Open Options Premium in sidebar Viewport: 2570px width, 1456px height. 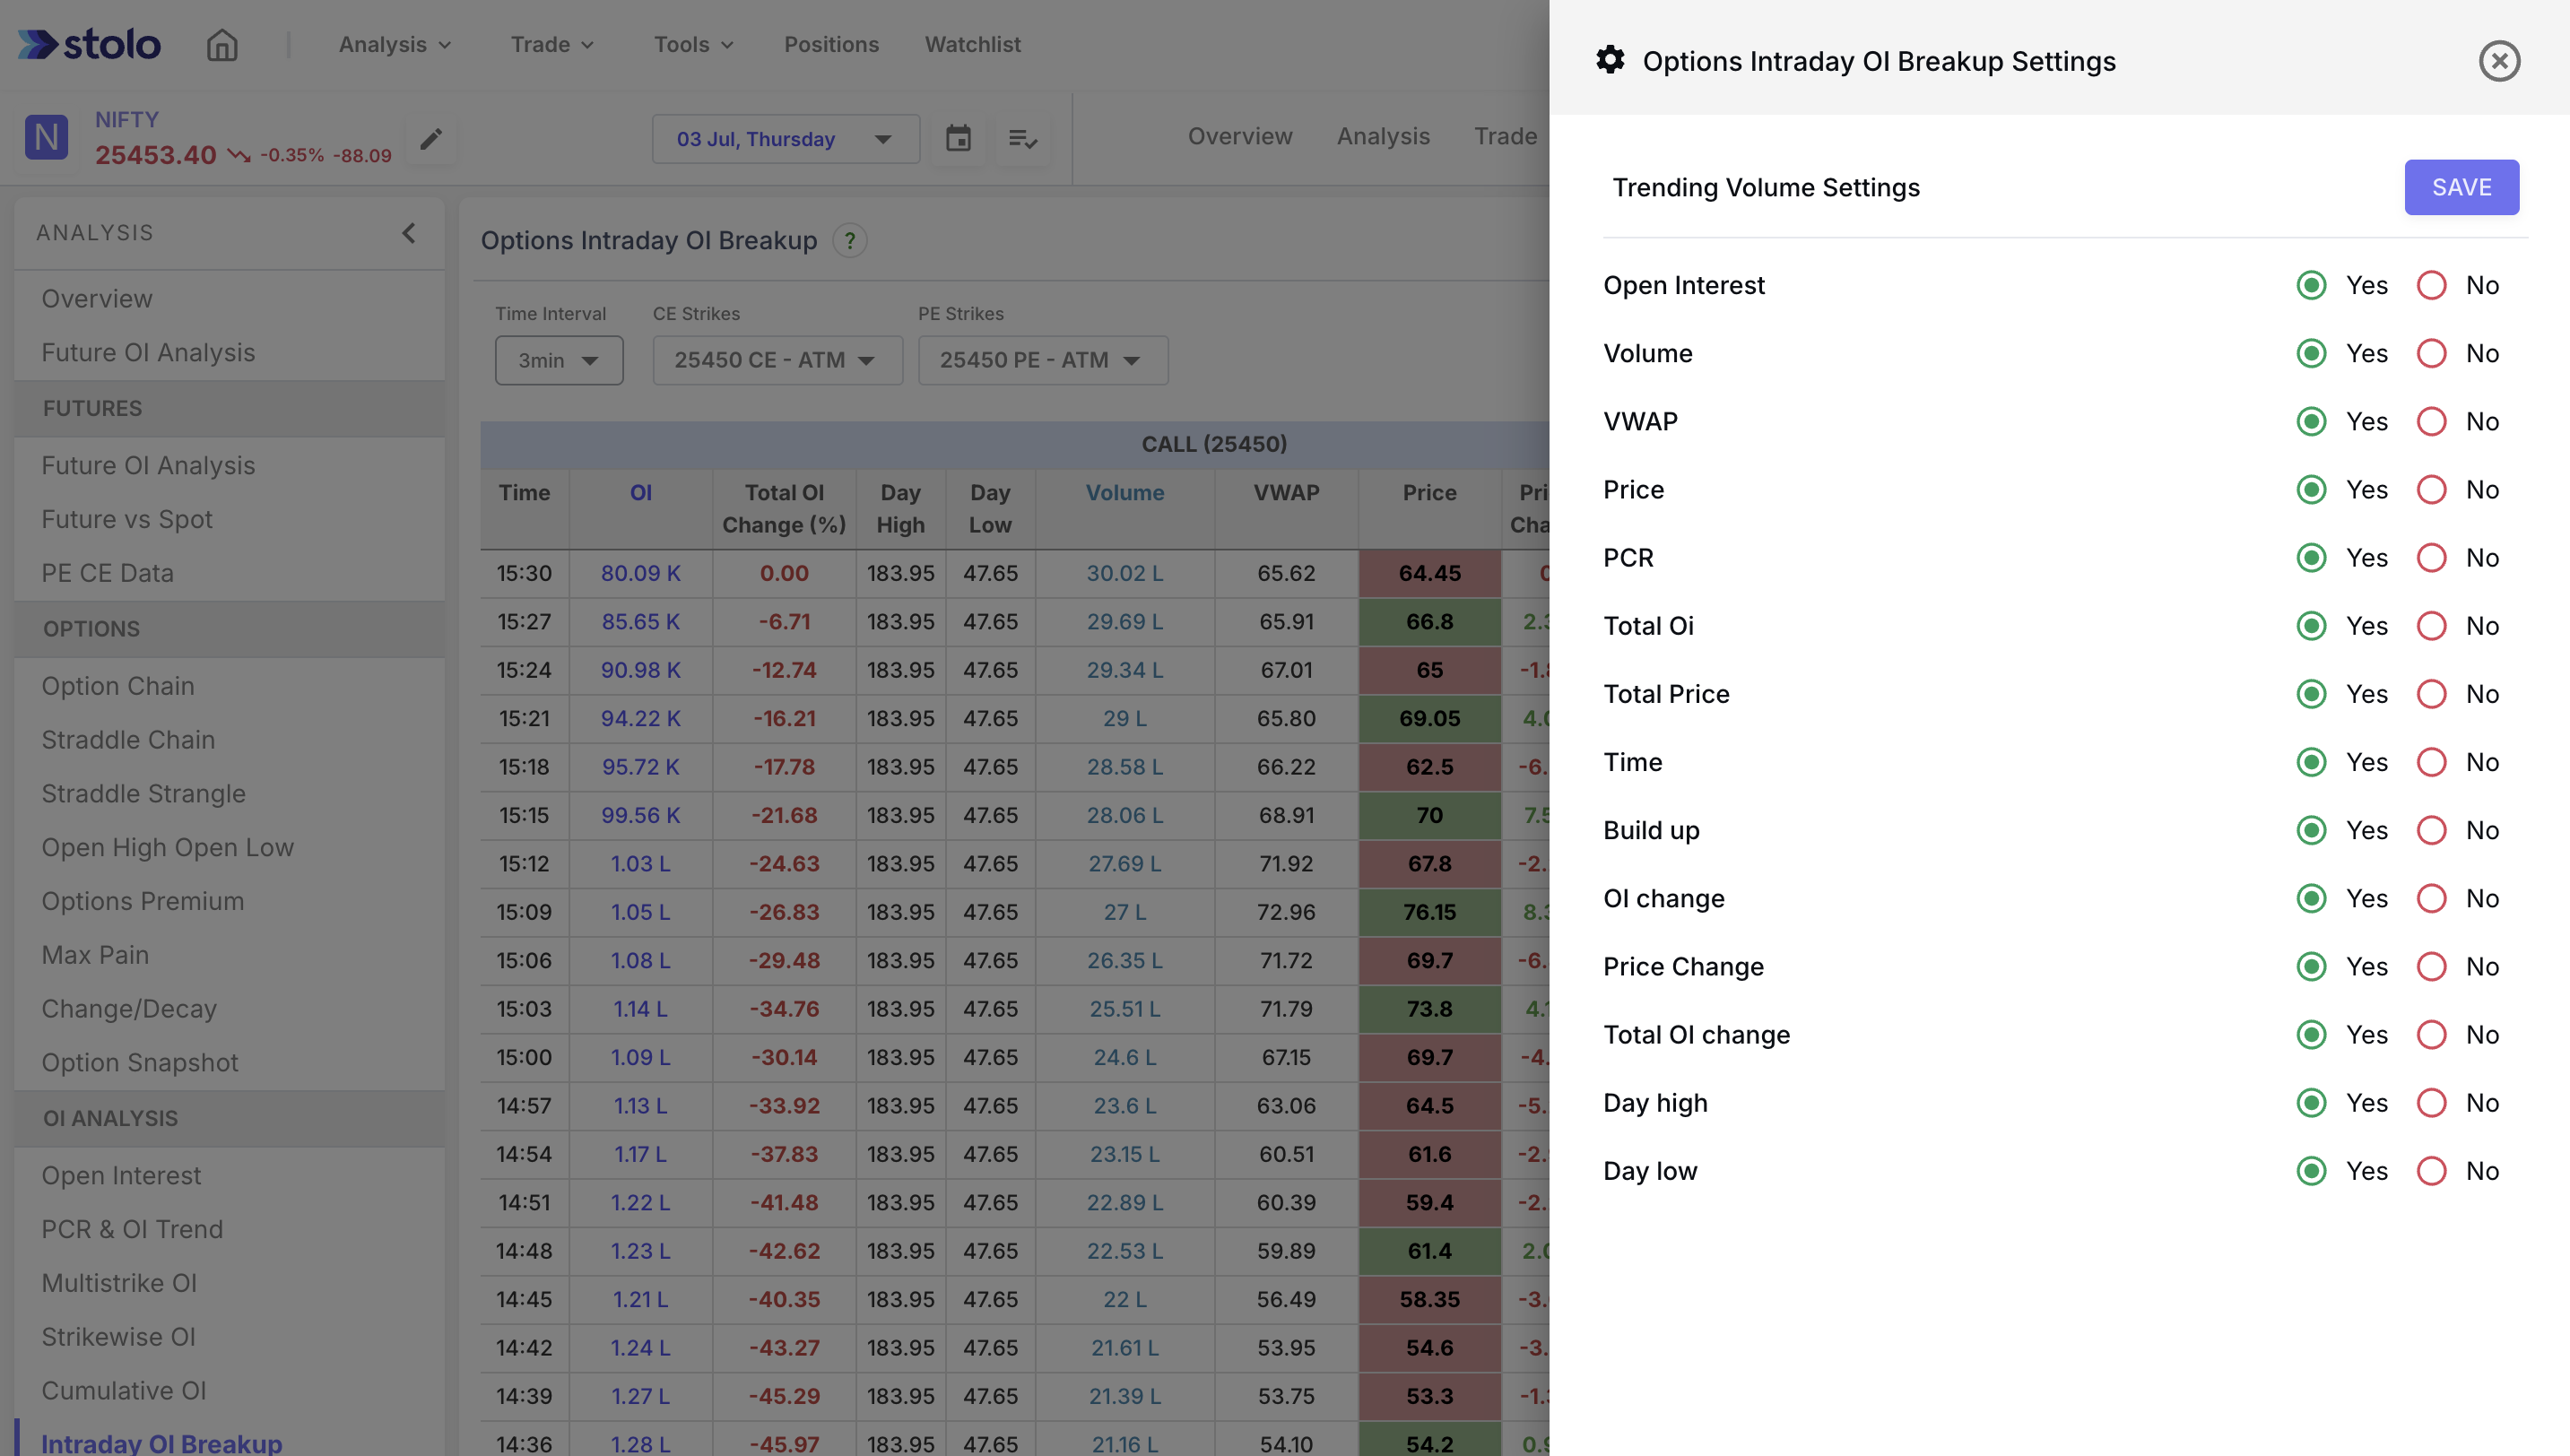pyautogui.click(x=142, y=901)
